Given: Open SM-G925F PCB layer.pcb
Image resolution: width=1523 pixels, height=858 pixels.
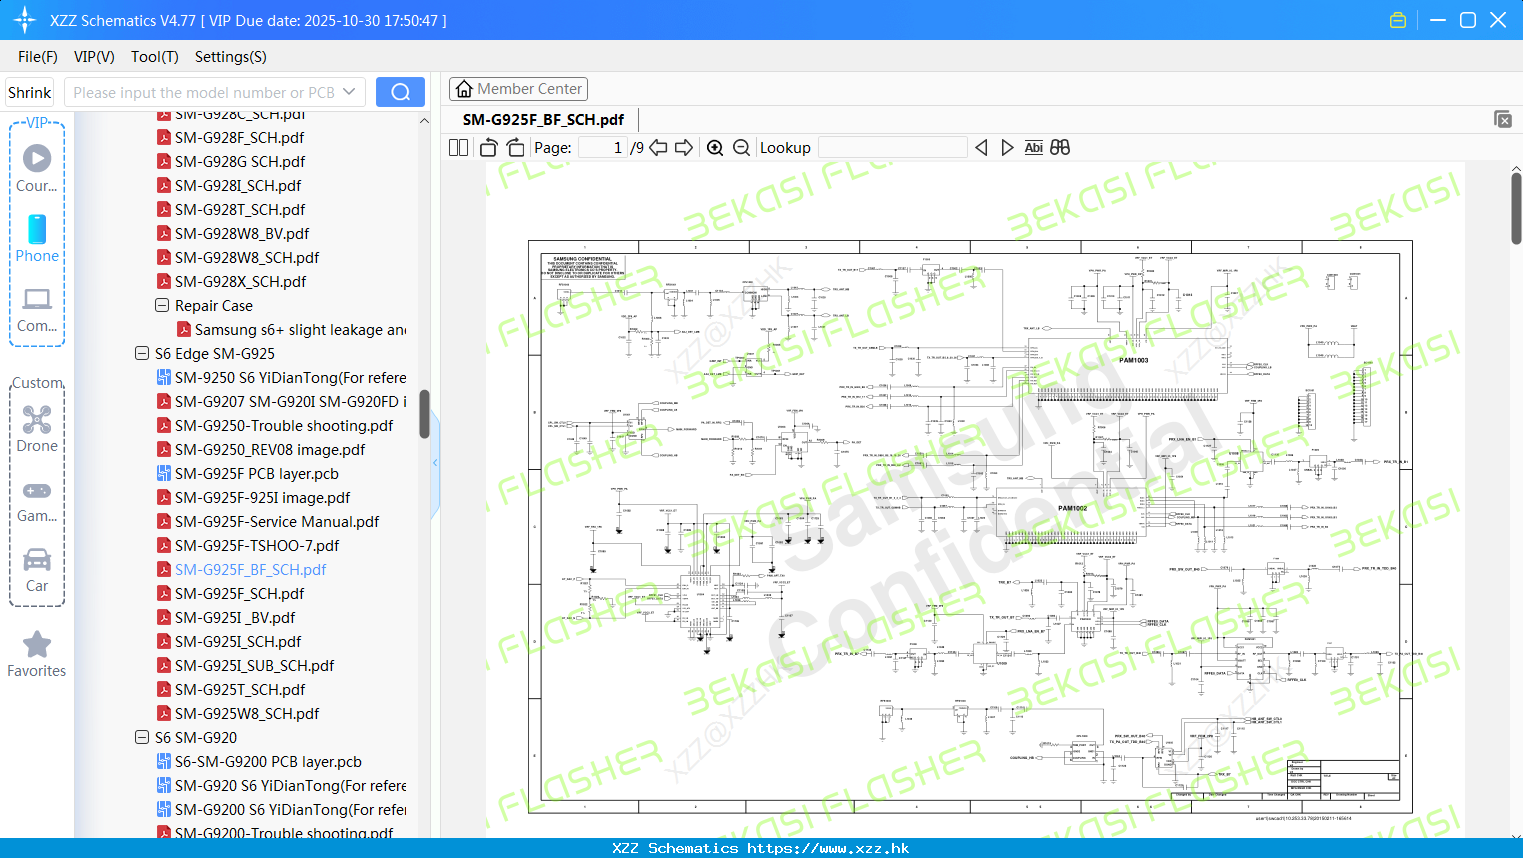Looking at the screenshot, I should (x=257, y=473).
